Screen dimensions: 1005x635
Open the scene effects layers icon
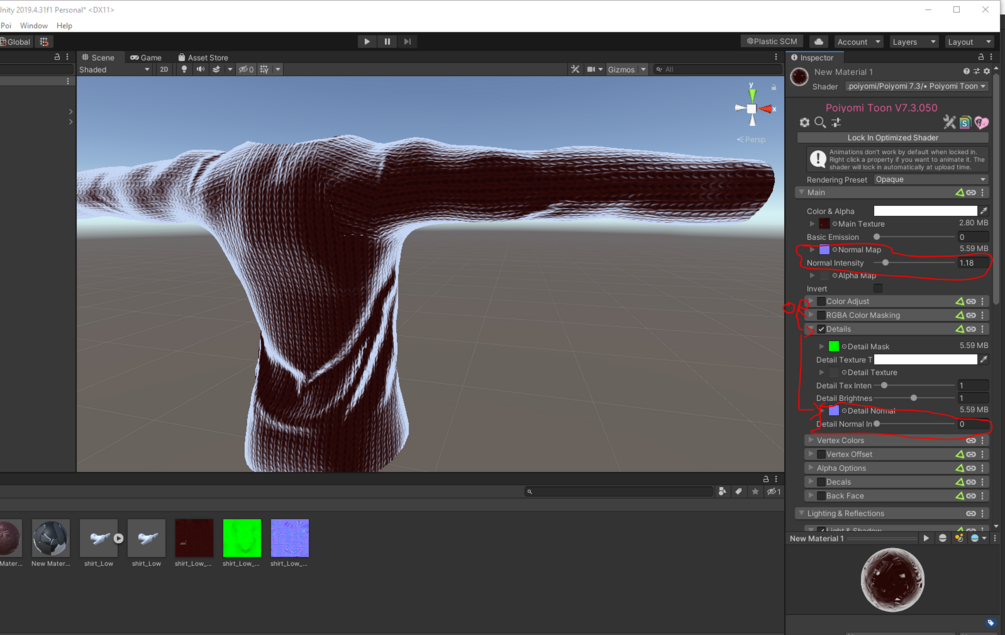pos(217,69)
